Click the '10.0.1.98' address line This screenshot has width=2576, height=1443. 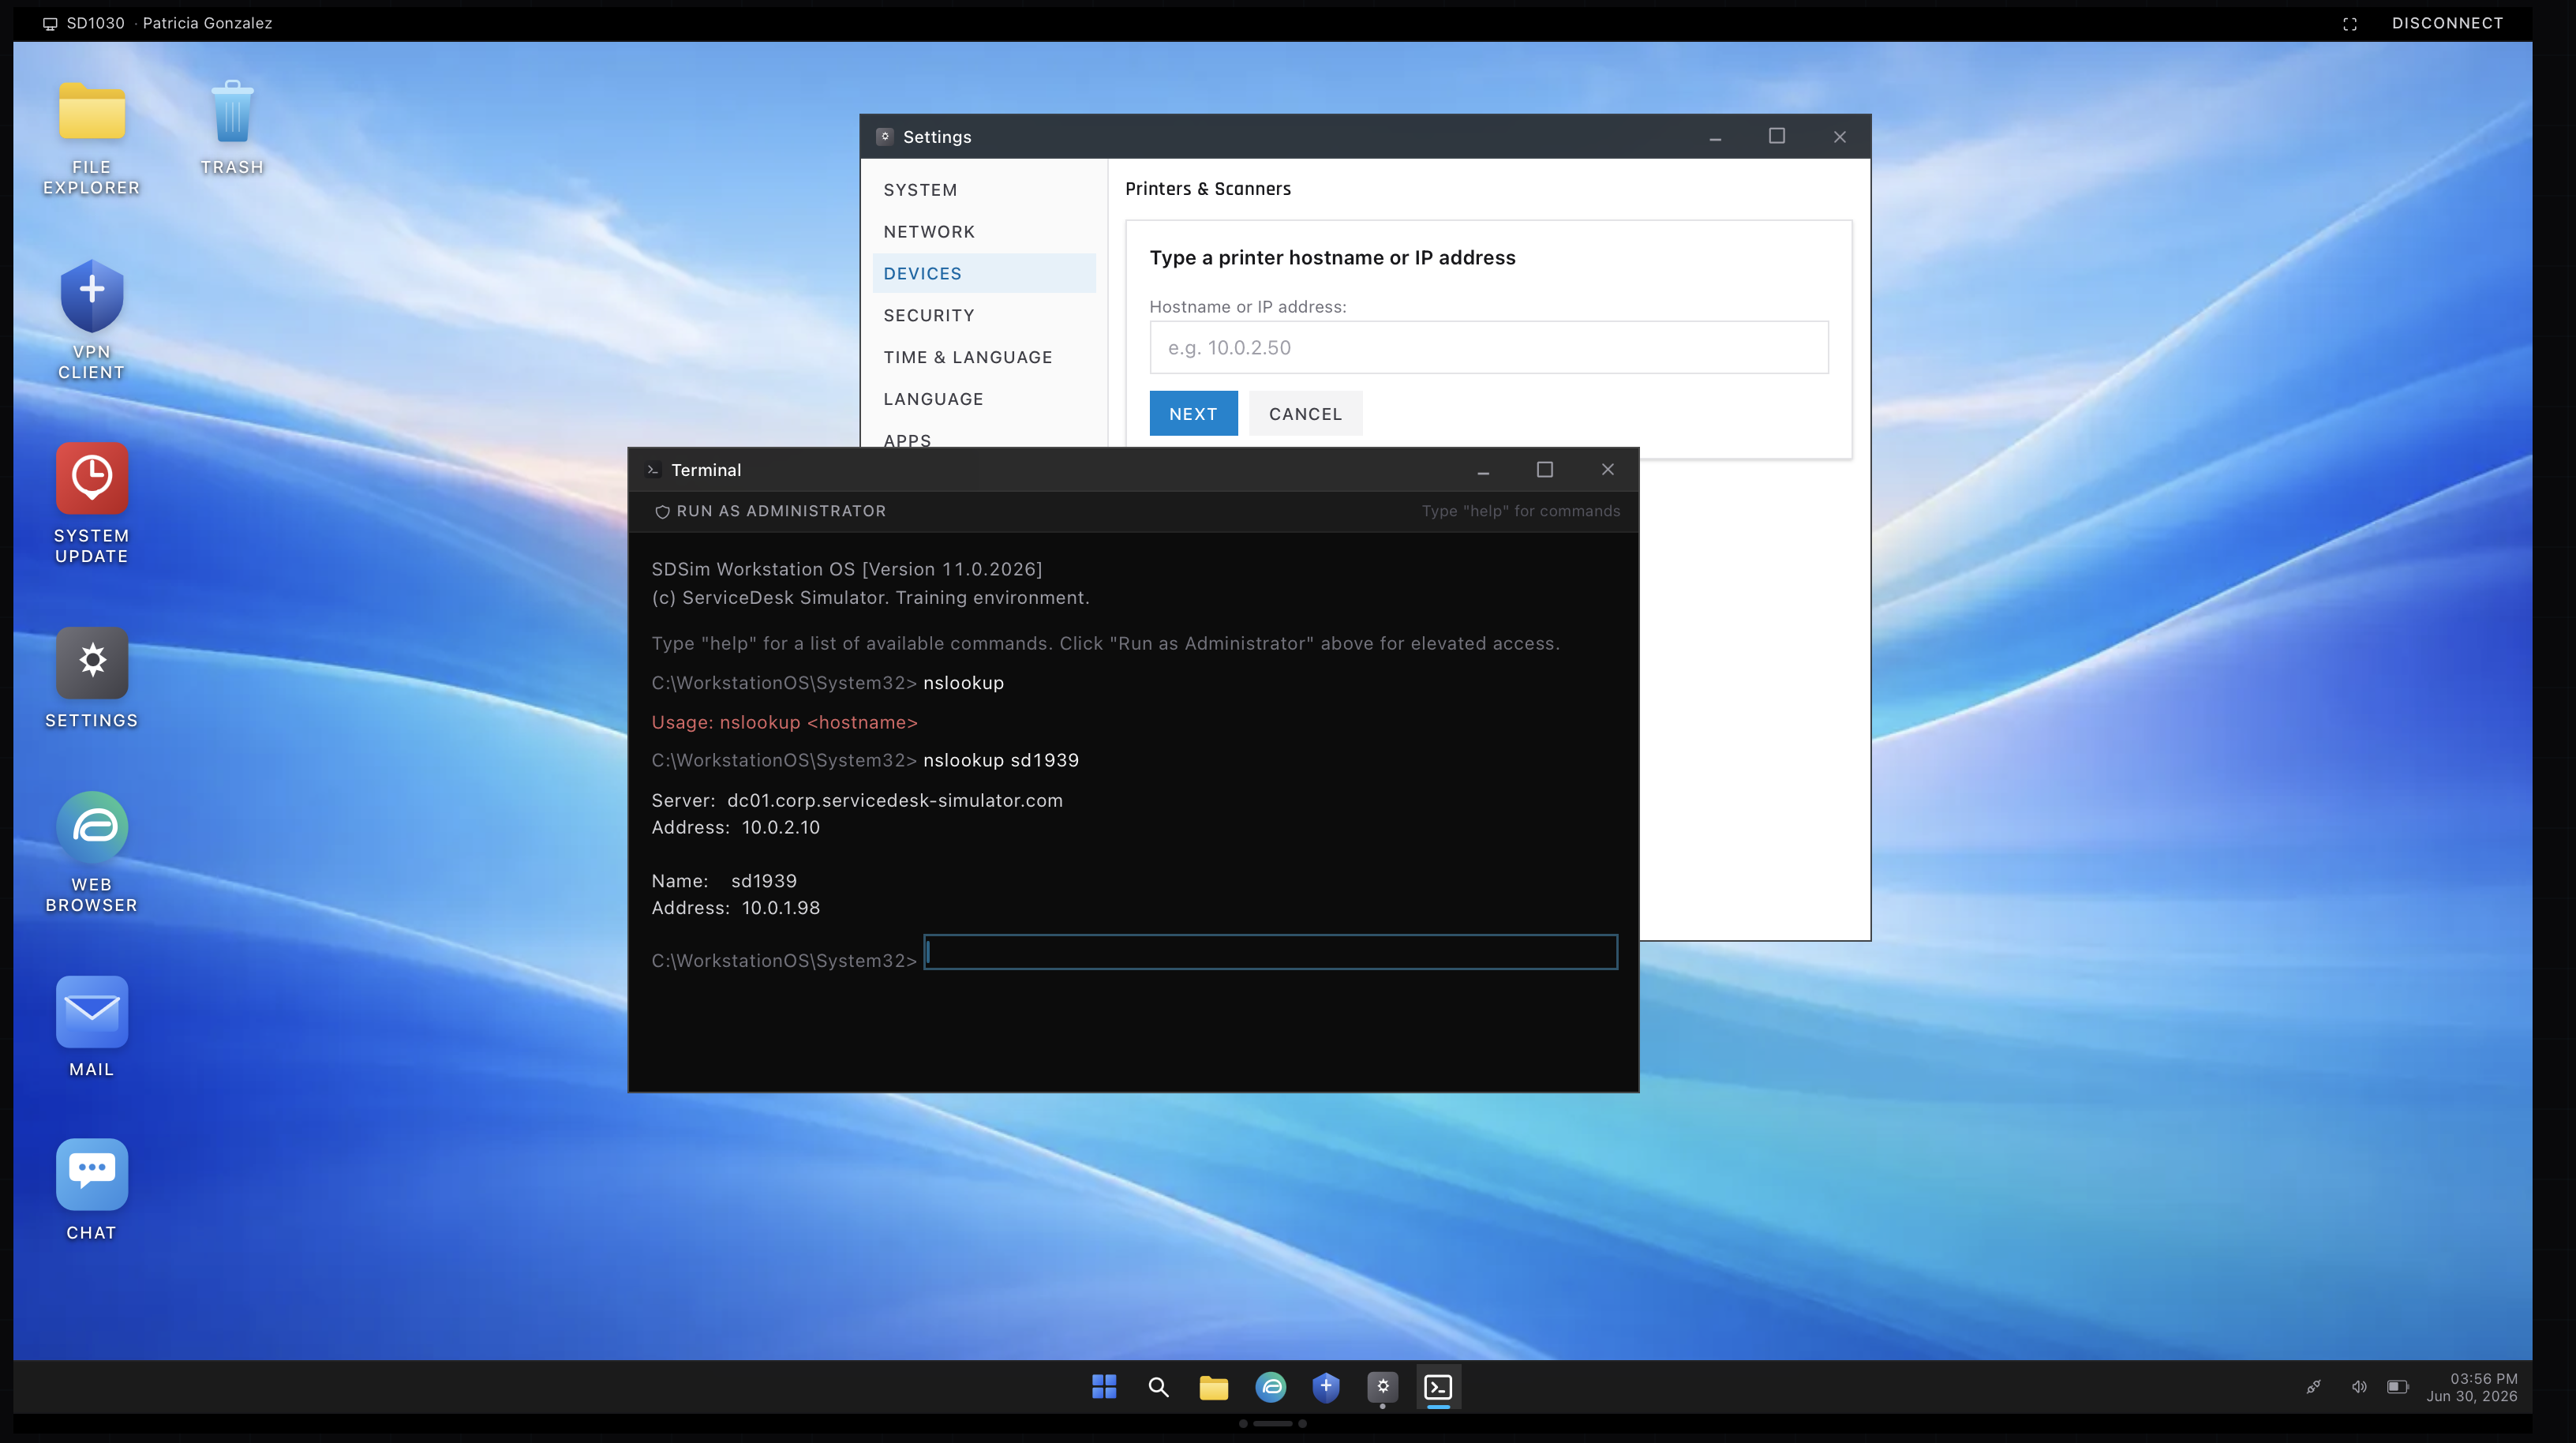click(735, 908)
